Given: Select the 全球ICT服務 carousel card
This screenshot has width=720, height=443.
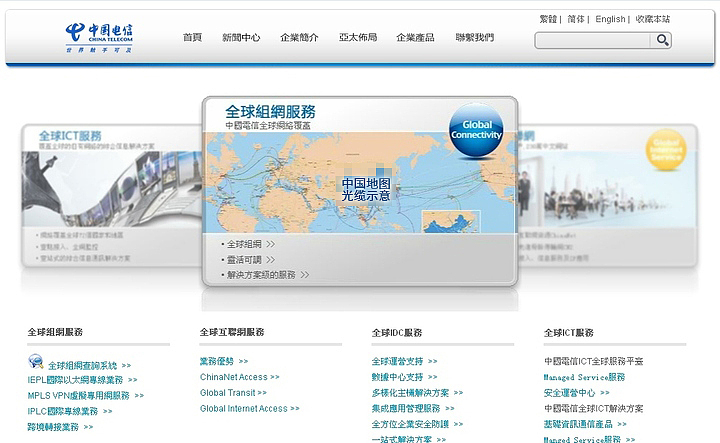Looking at the screenshot, I should (112, 195).
